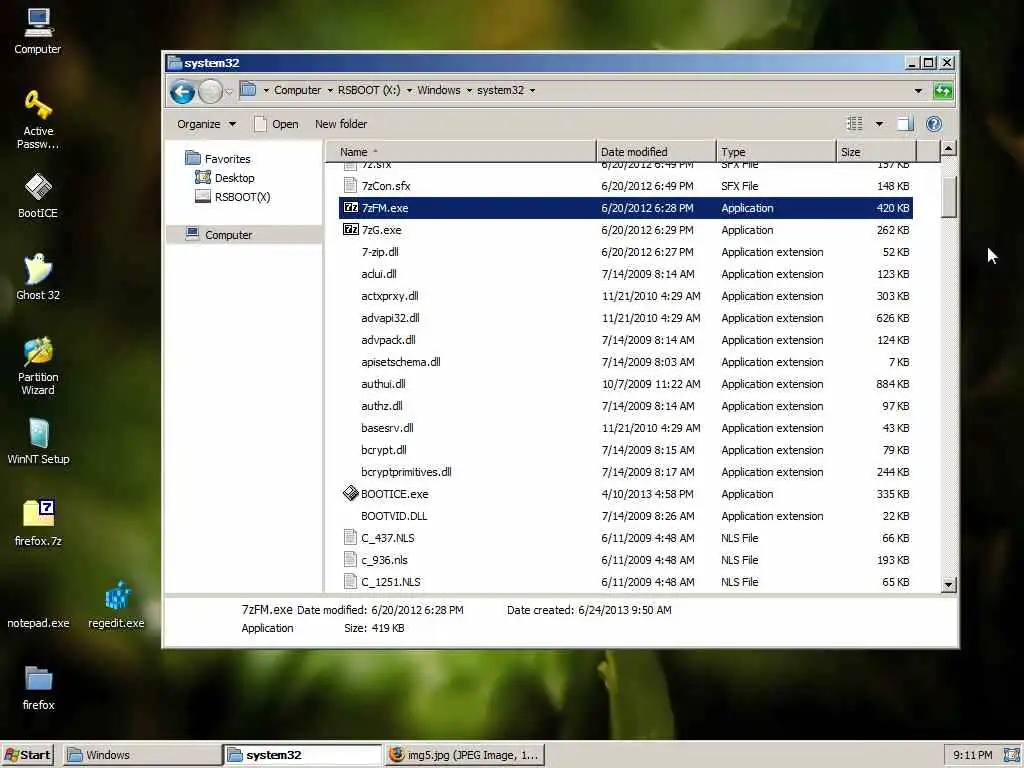Image resolution: width=1024 pixels, height=768 pixels.
Task: Click the Open toolbar button
Action: (x=276, y=124)
